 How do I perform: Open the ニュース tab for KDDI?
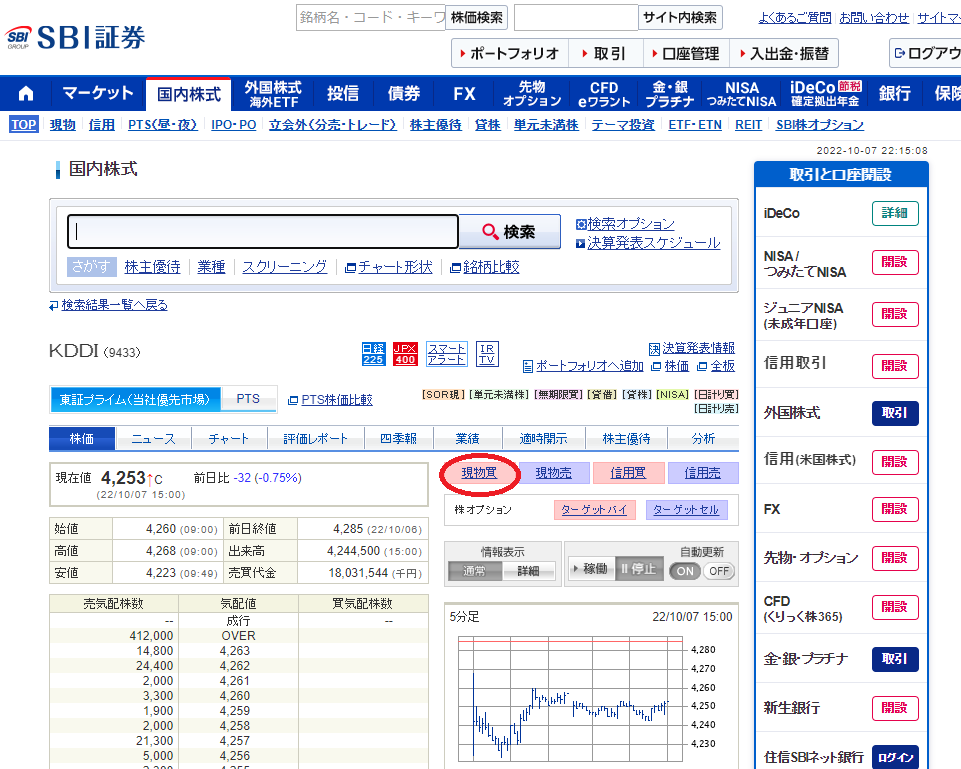coord(155,437)
